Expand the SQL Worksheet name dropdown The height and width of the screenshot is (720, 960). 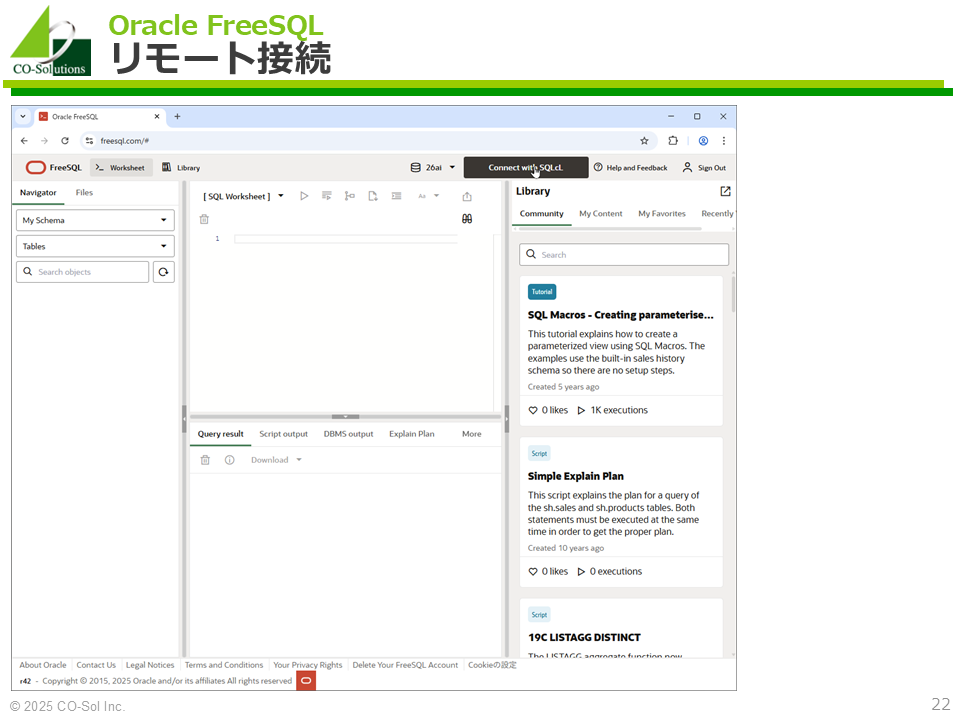281,196
